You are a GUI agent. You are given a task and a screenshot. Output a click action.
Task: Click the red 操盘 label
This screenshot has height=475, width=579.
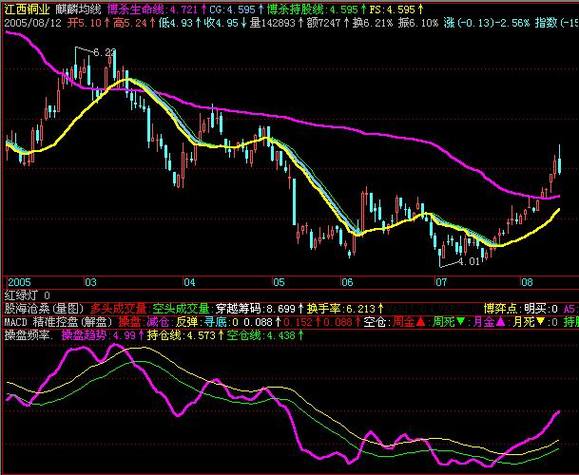tap(130, 322)
